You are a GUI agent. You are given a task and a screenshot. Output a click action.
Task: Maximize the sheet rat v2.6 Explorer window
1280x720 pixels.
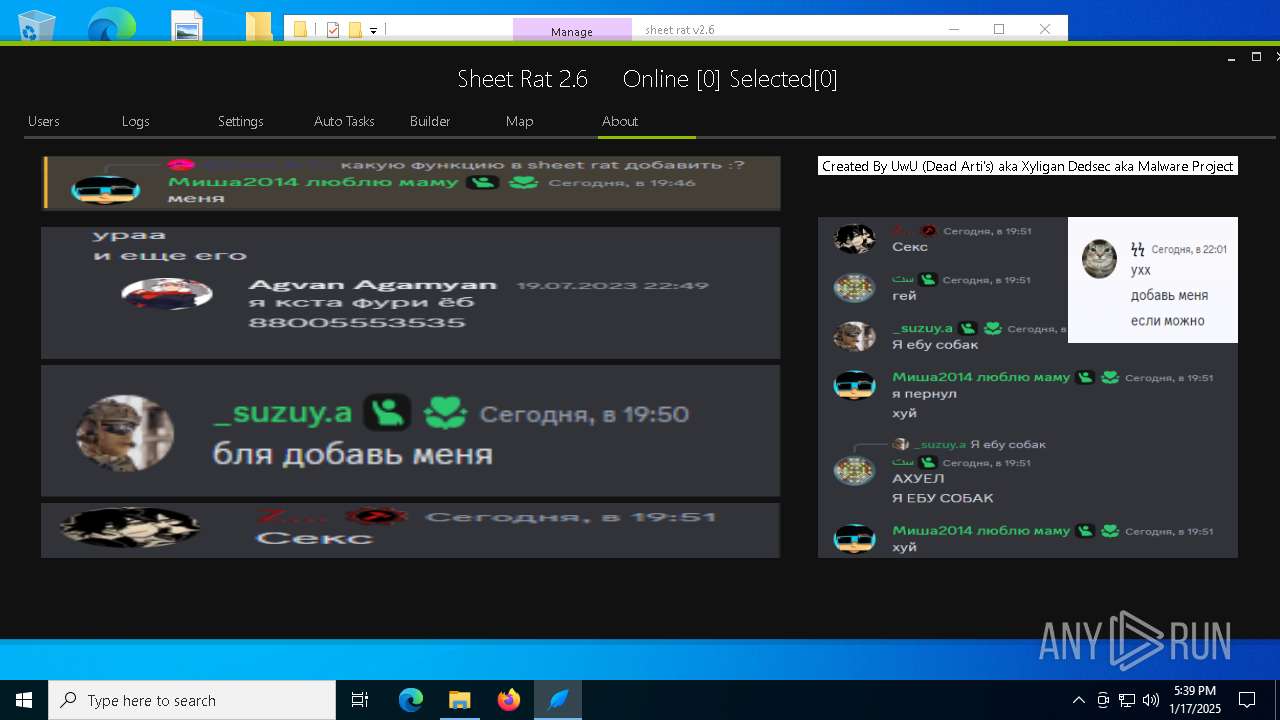(998, 29)
